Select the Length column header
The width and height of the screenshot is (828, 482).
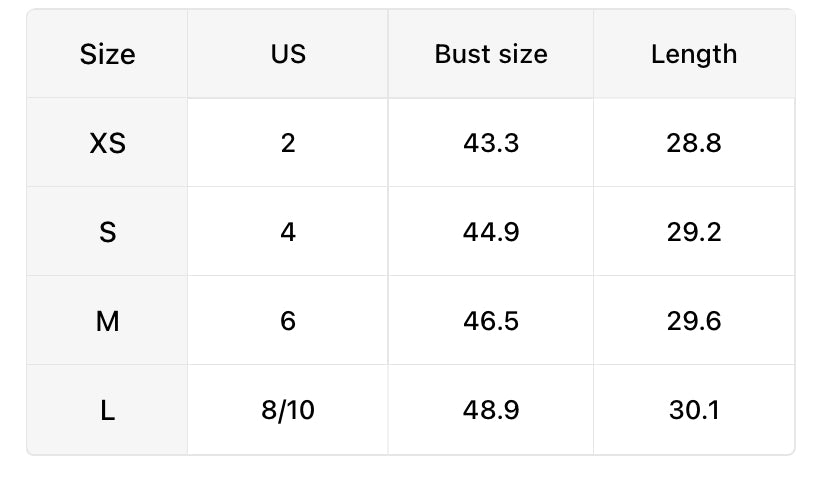694,54
